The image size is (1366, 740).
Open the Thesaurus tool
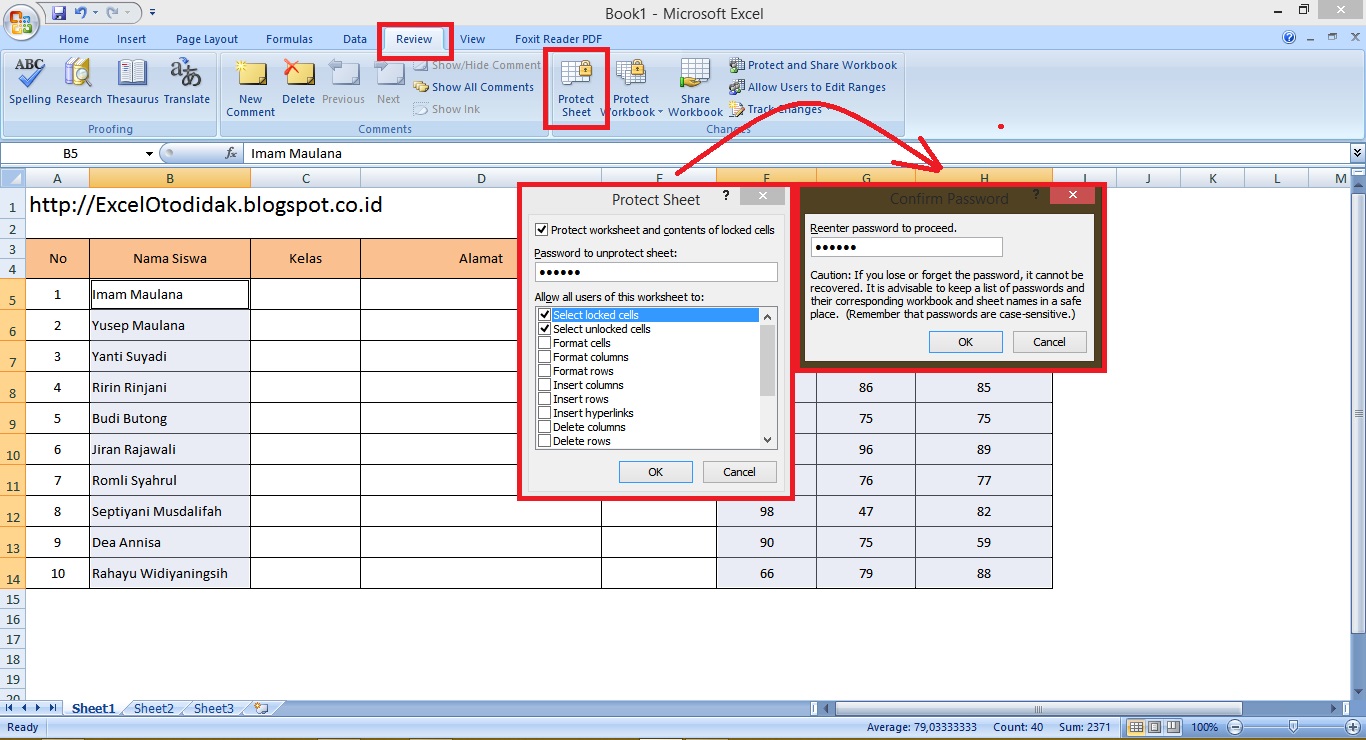coord(132,82)
